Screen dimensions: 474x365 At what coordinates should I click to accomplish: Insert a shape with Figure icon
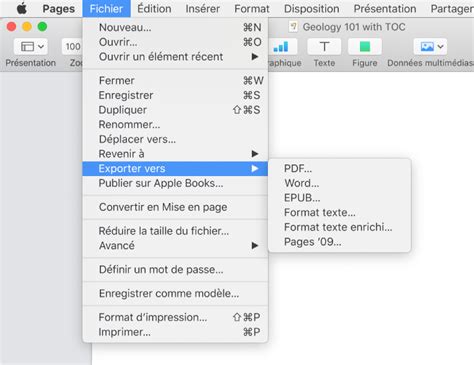tap(365, 47)
